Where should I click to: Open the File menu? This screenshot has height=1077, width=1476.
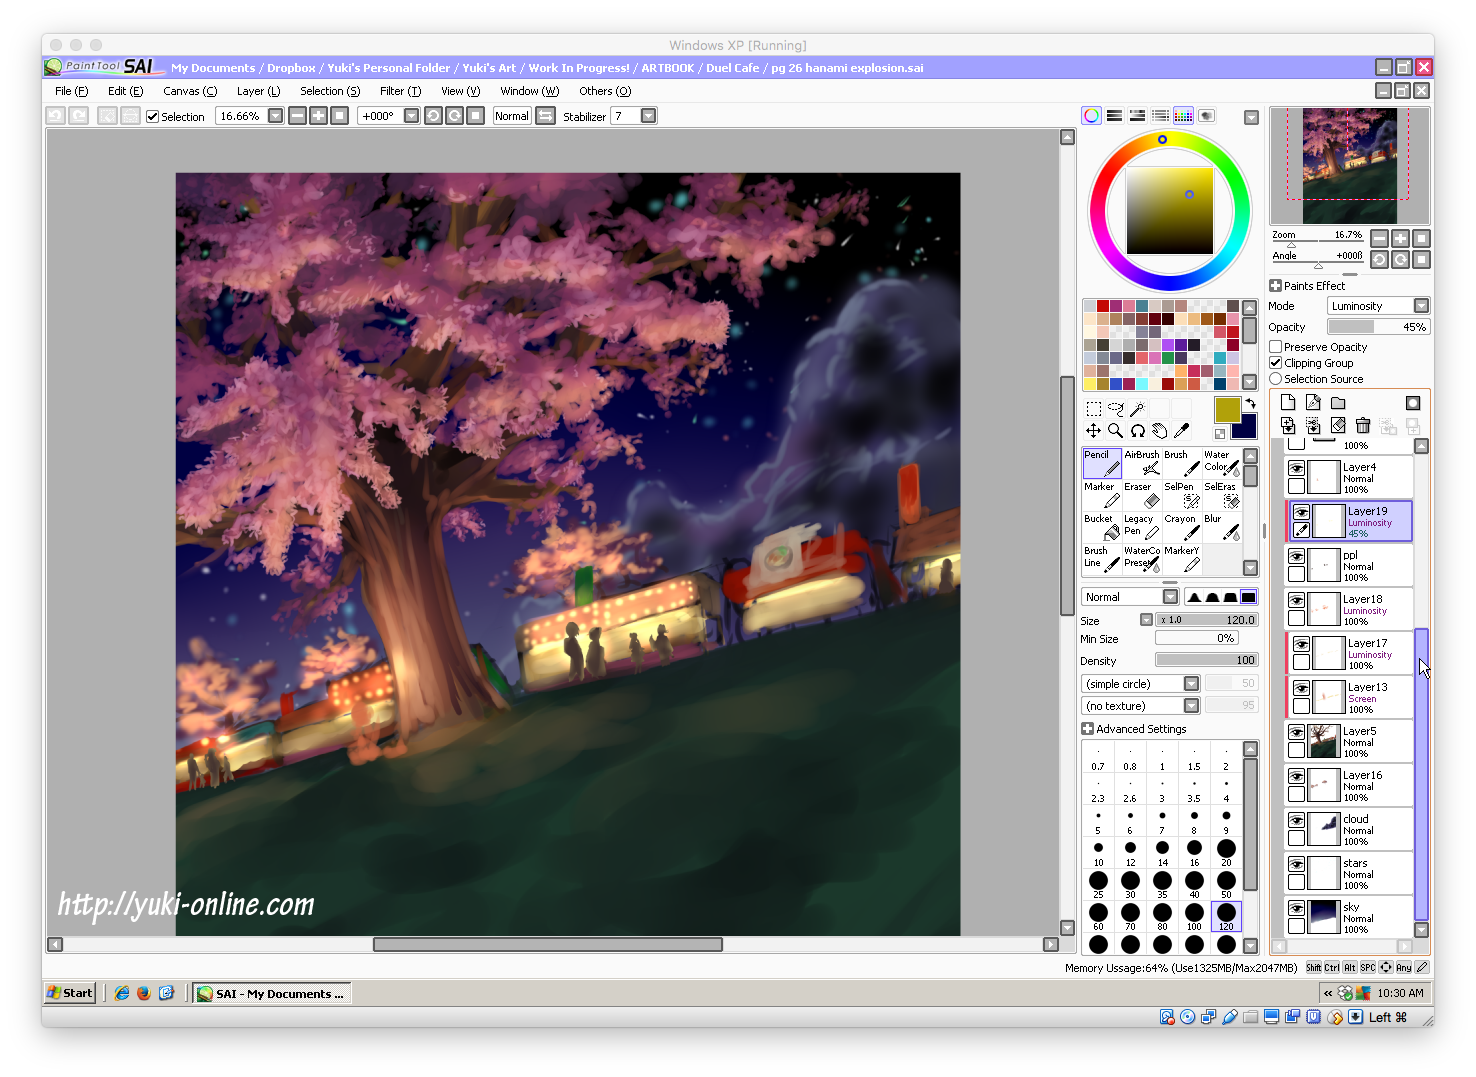(71, 91)
